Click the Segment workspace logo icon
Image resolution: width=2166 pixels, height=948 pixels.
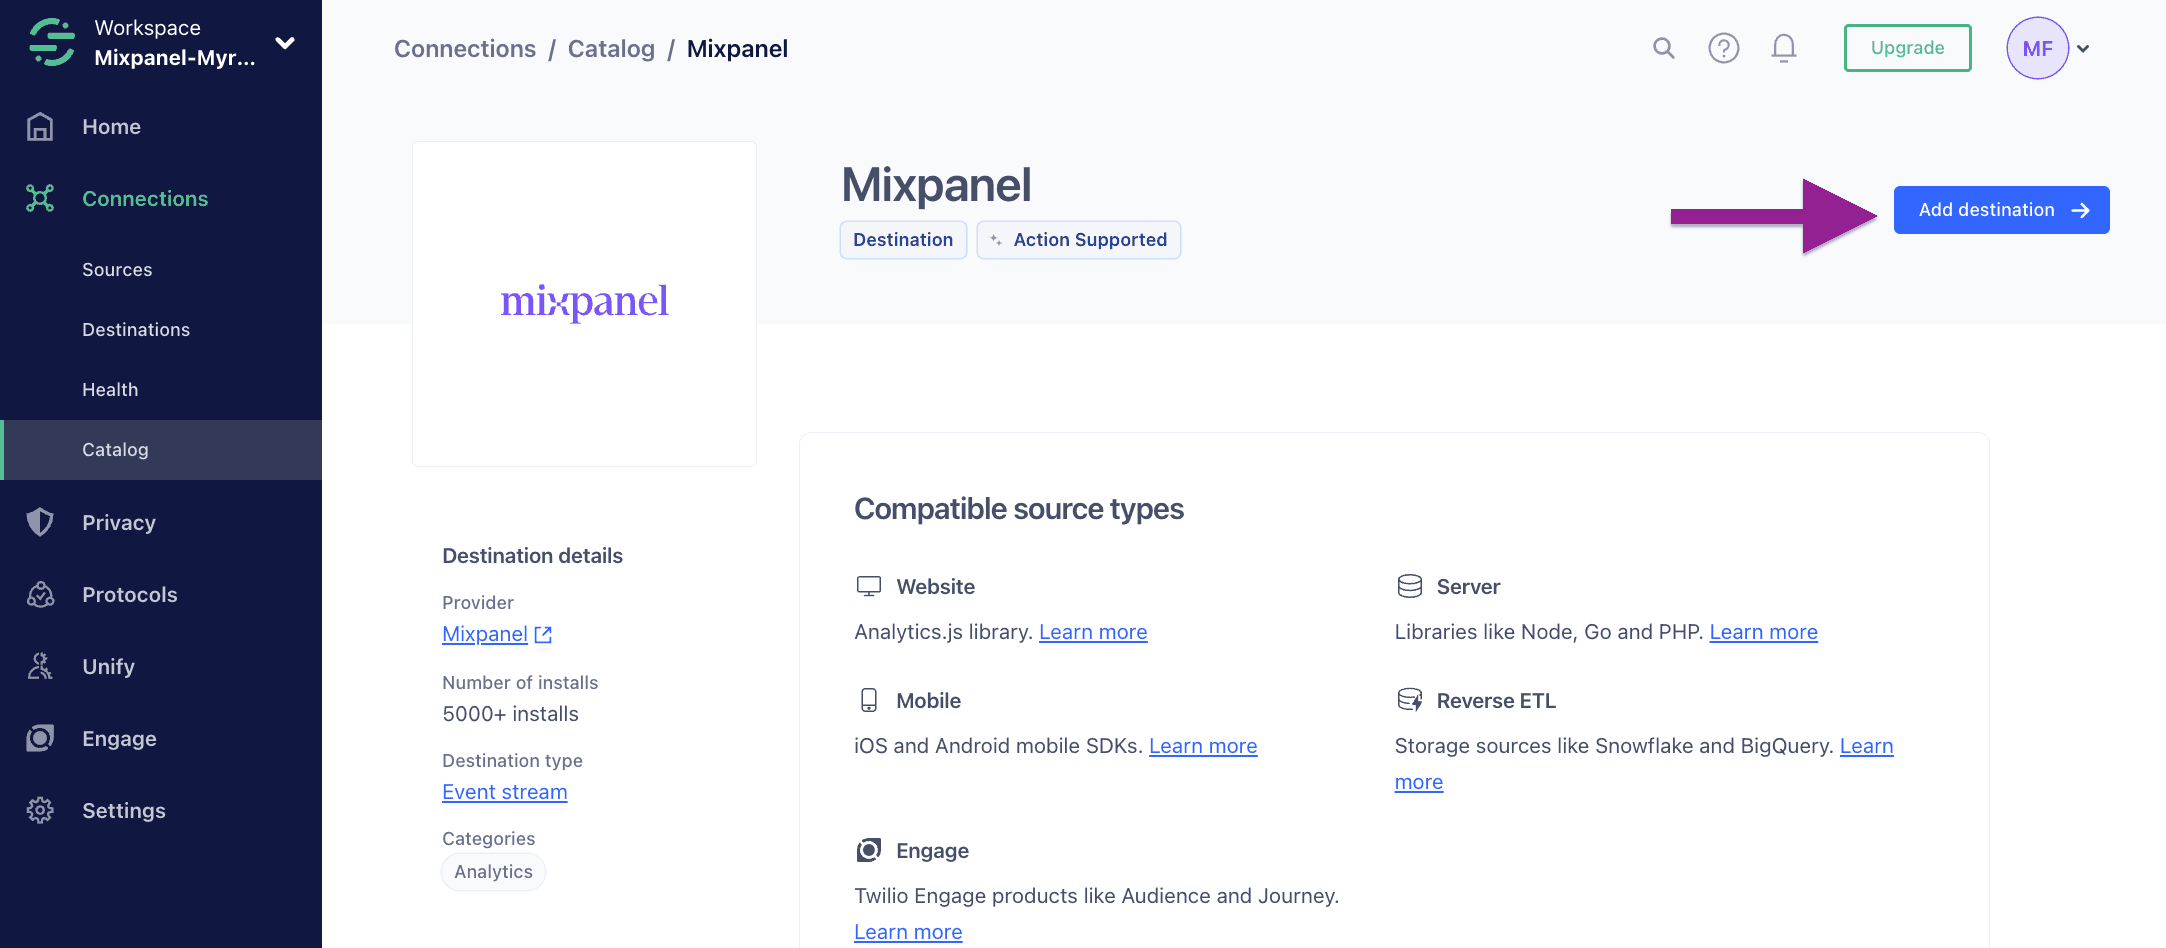(x=50, y=42)
